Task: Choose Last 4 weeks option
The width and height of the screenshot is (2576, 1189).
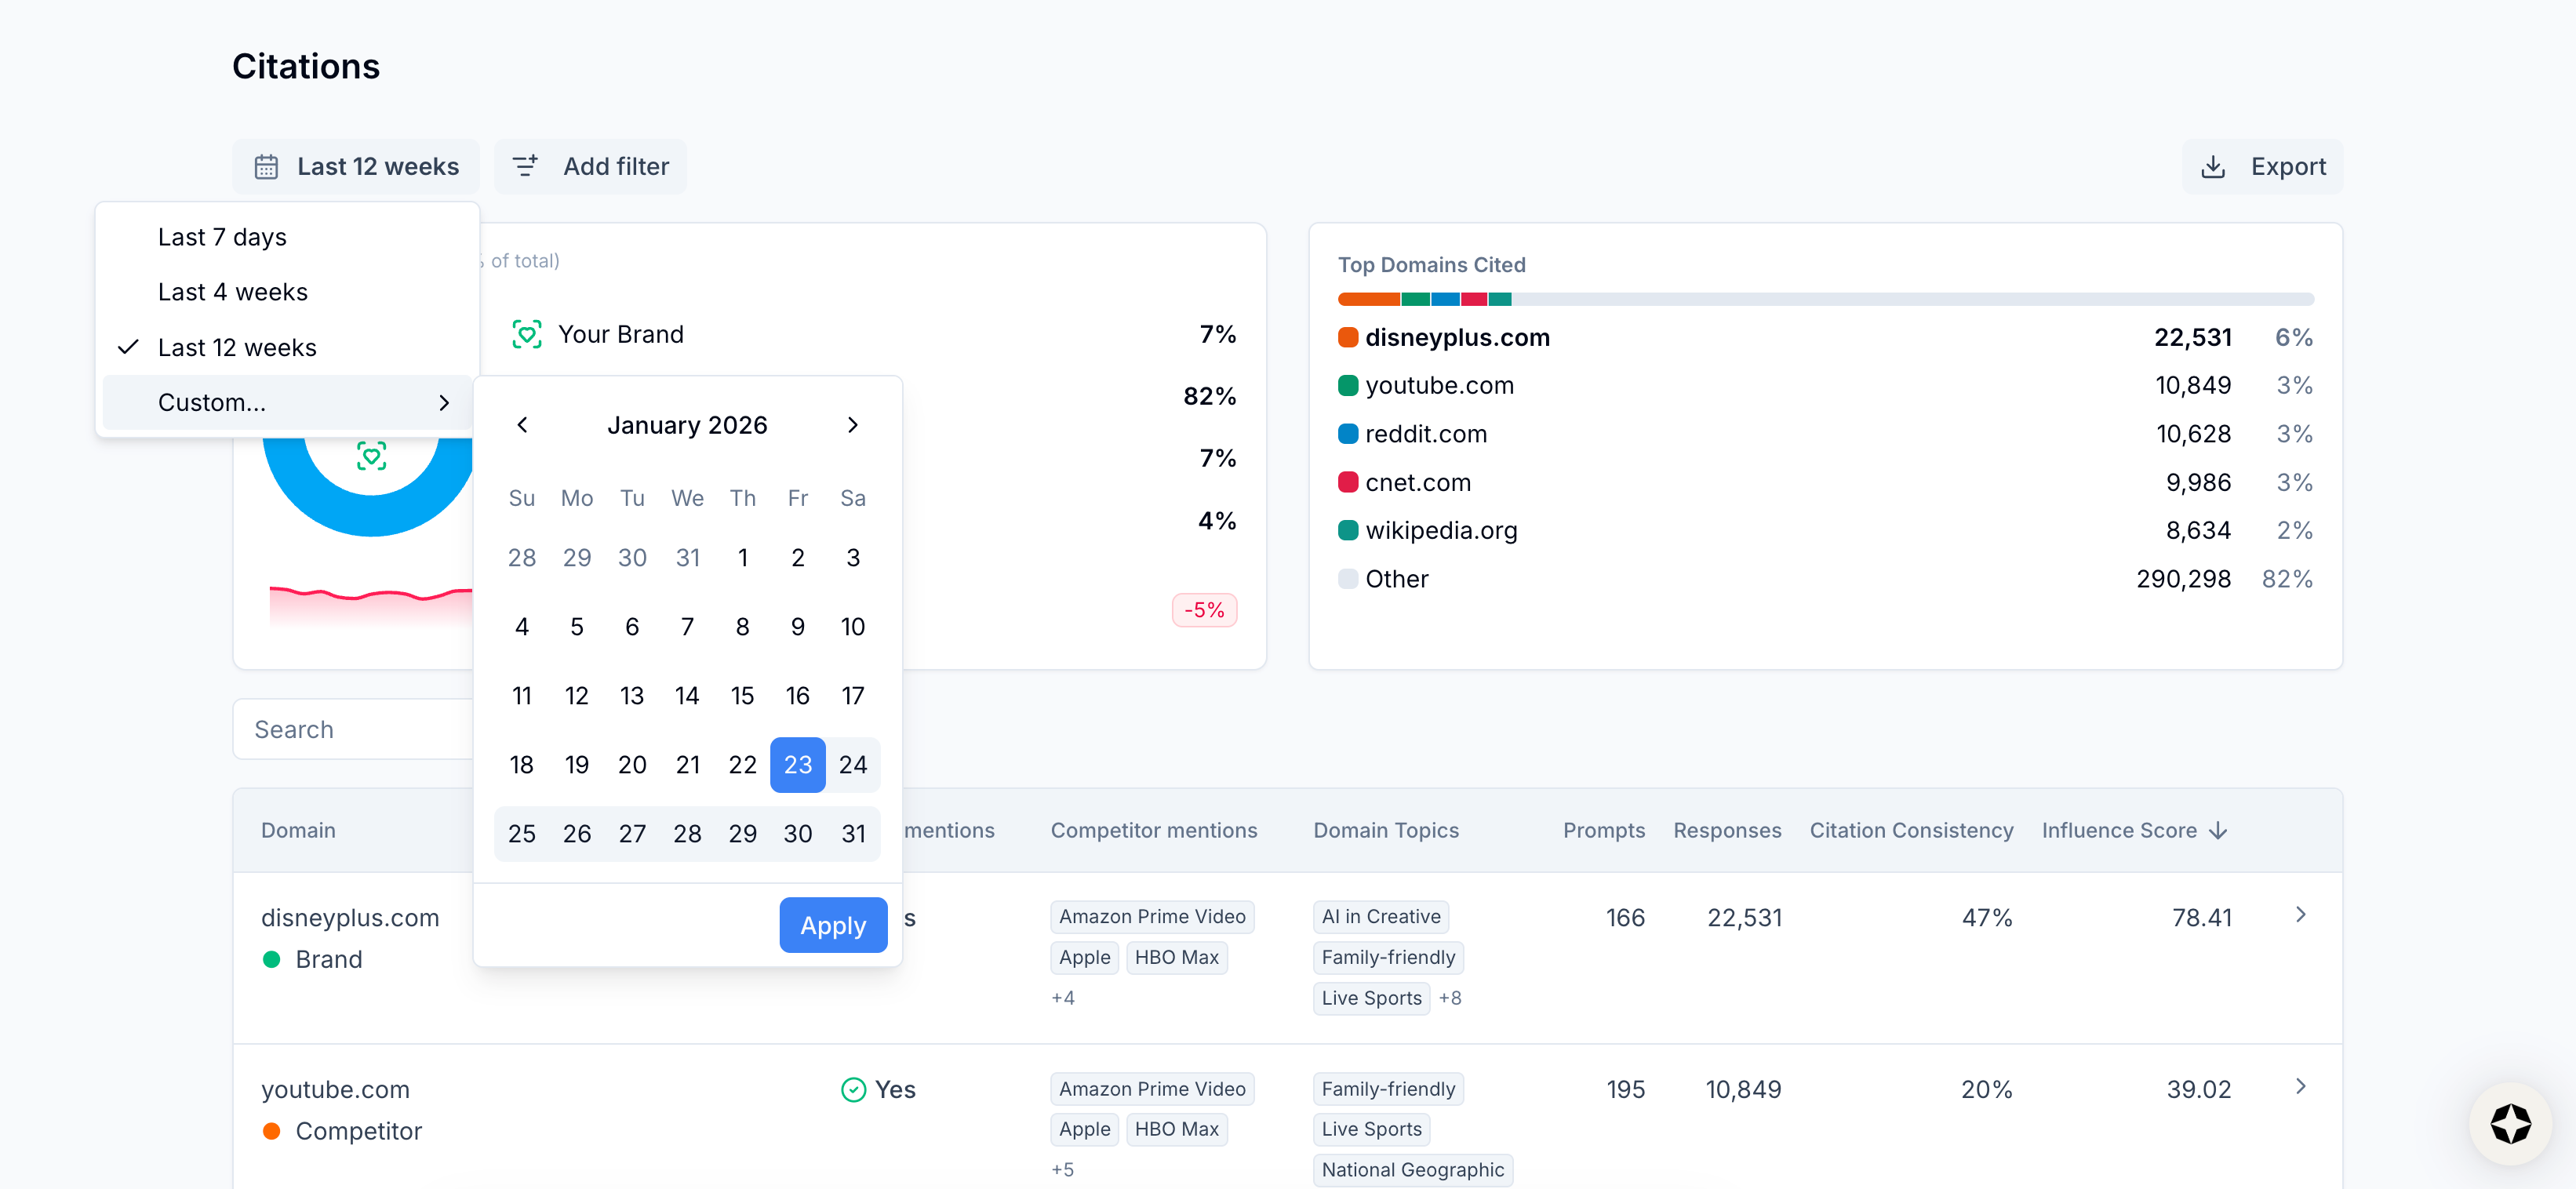Action: (233, 292)
